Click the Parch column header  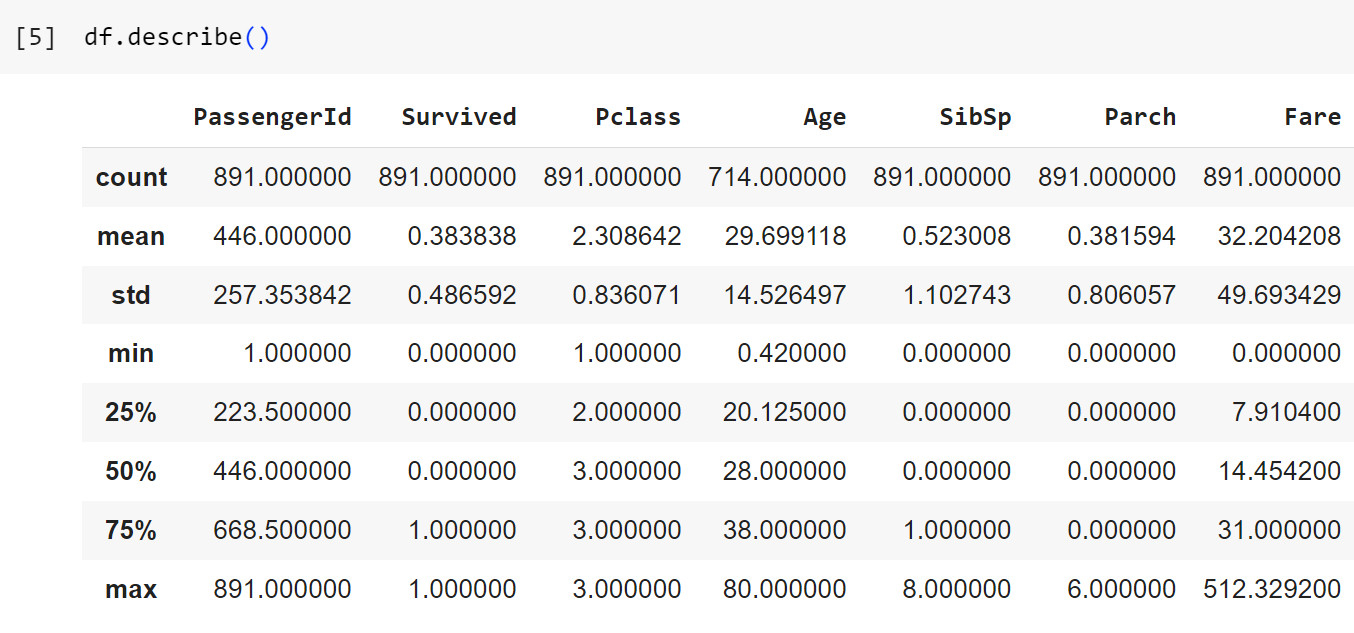(1140, 117)
